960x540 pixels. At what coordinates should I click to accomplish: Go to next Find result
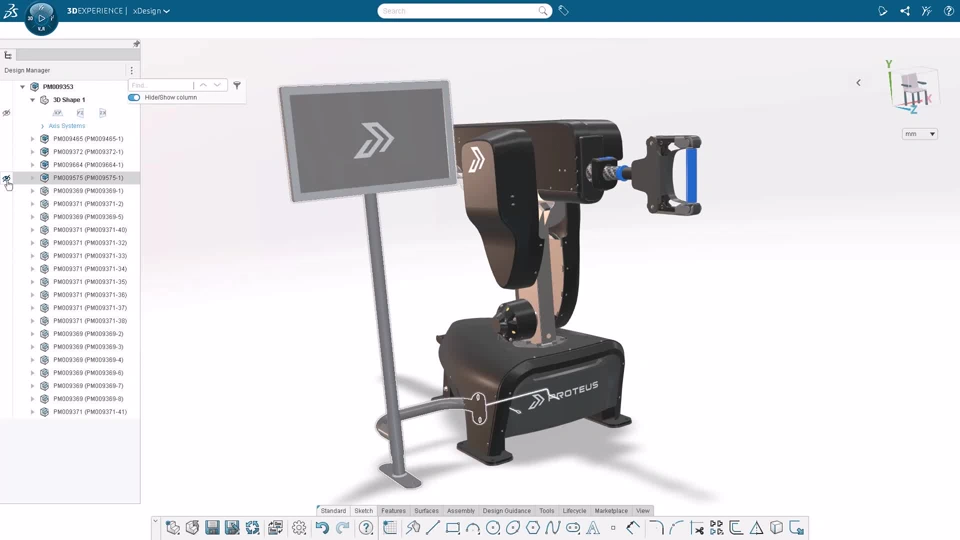pos(217,85)
